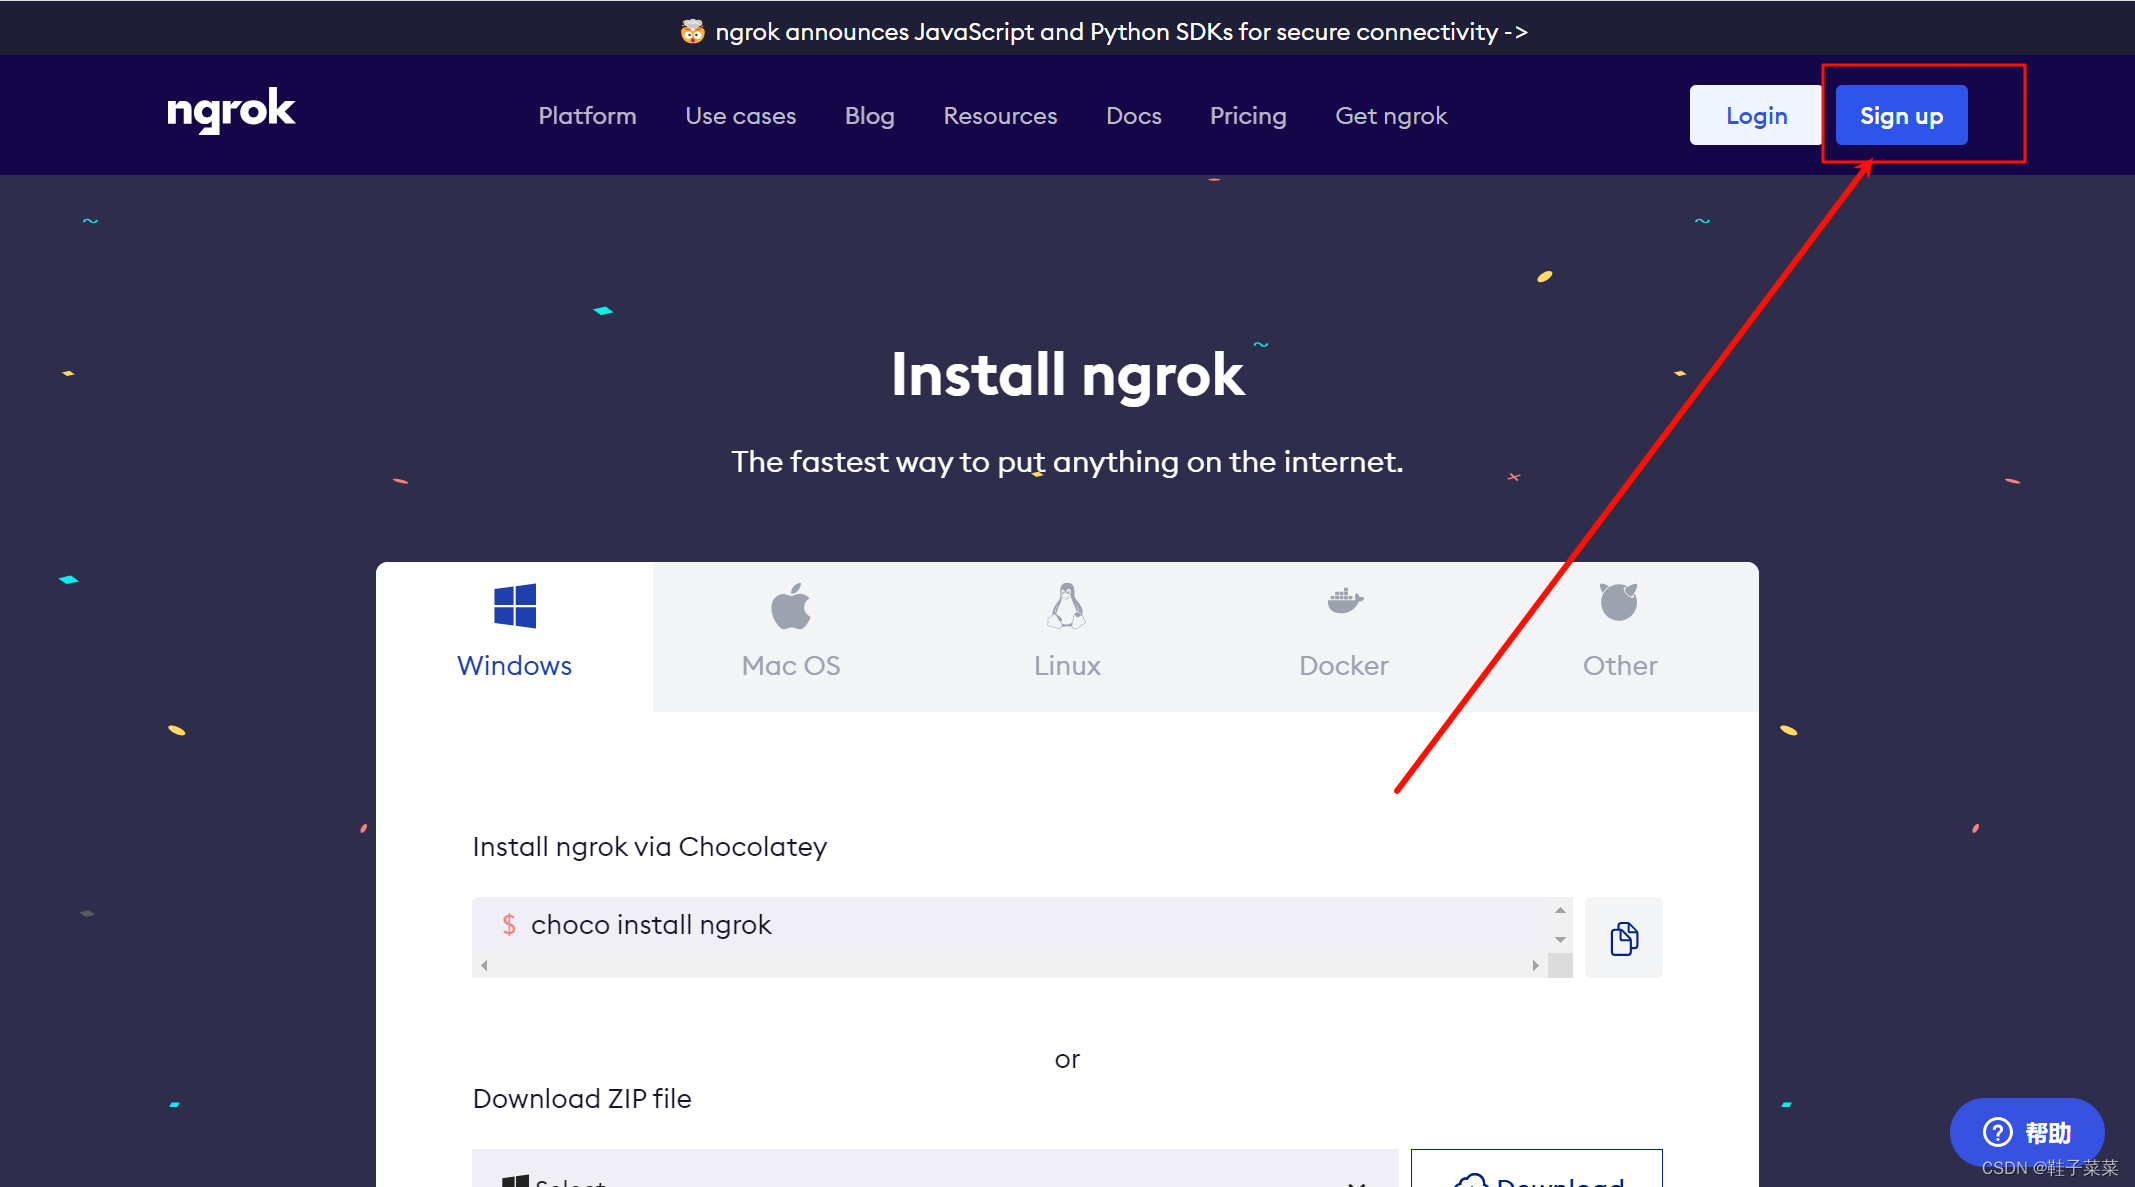Open the Resources menu
The height and width of the screenshot is (1187, 2135).
1000,115
